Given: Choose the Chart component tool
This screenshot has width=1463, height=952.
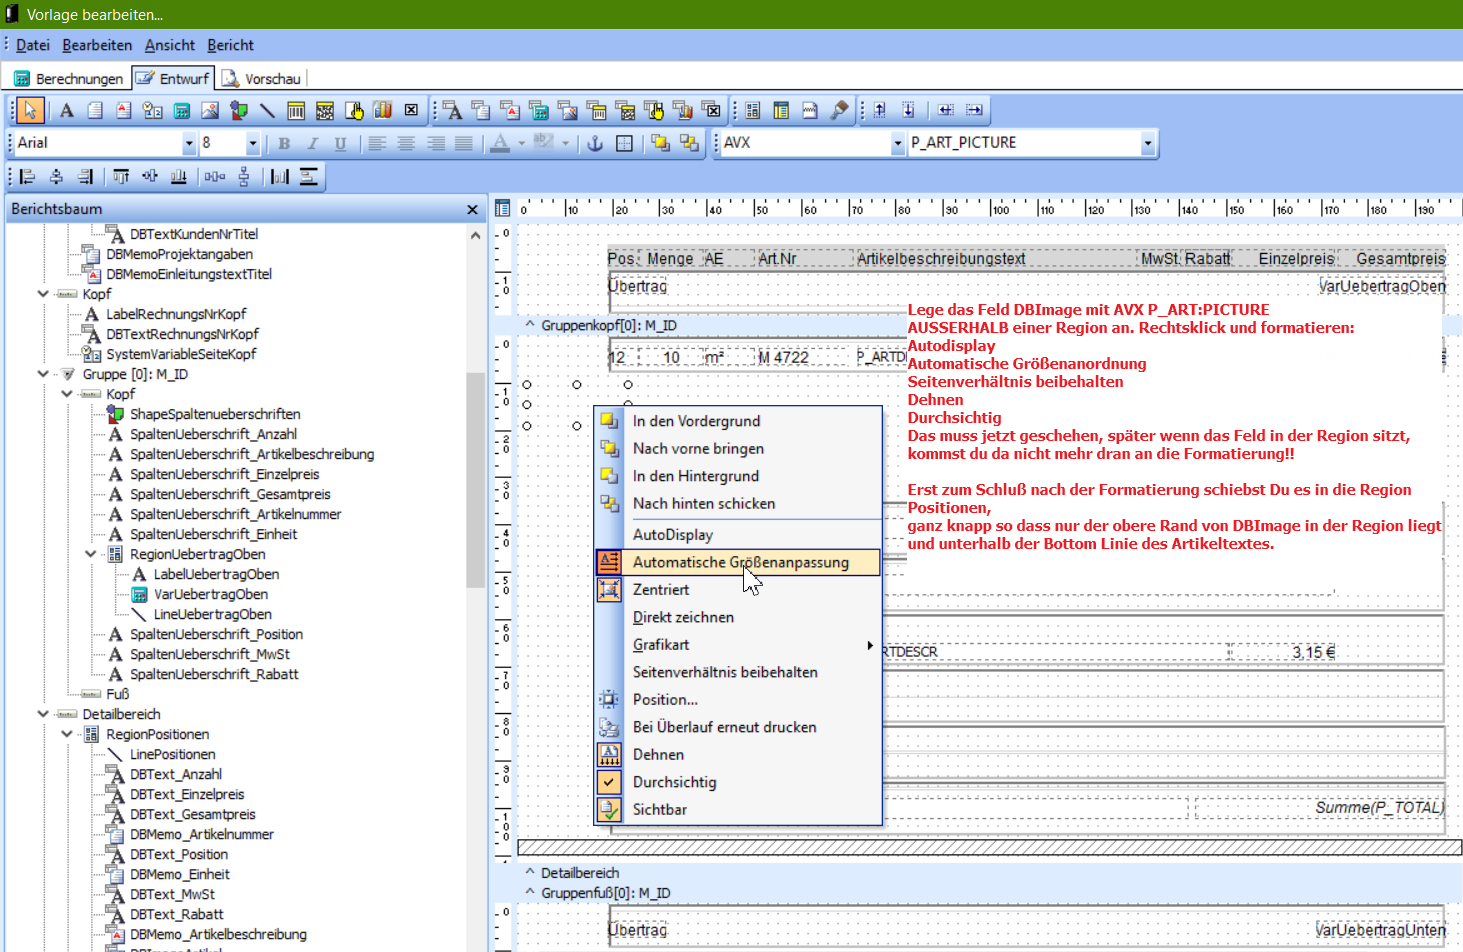Looking at the screenshot, I should (382, 110).
